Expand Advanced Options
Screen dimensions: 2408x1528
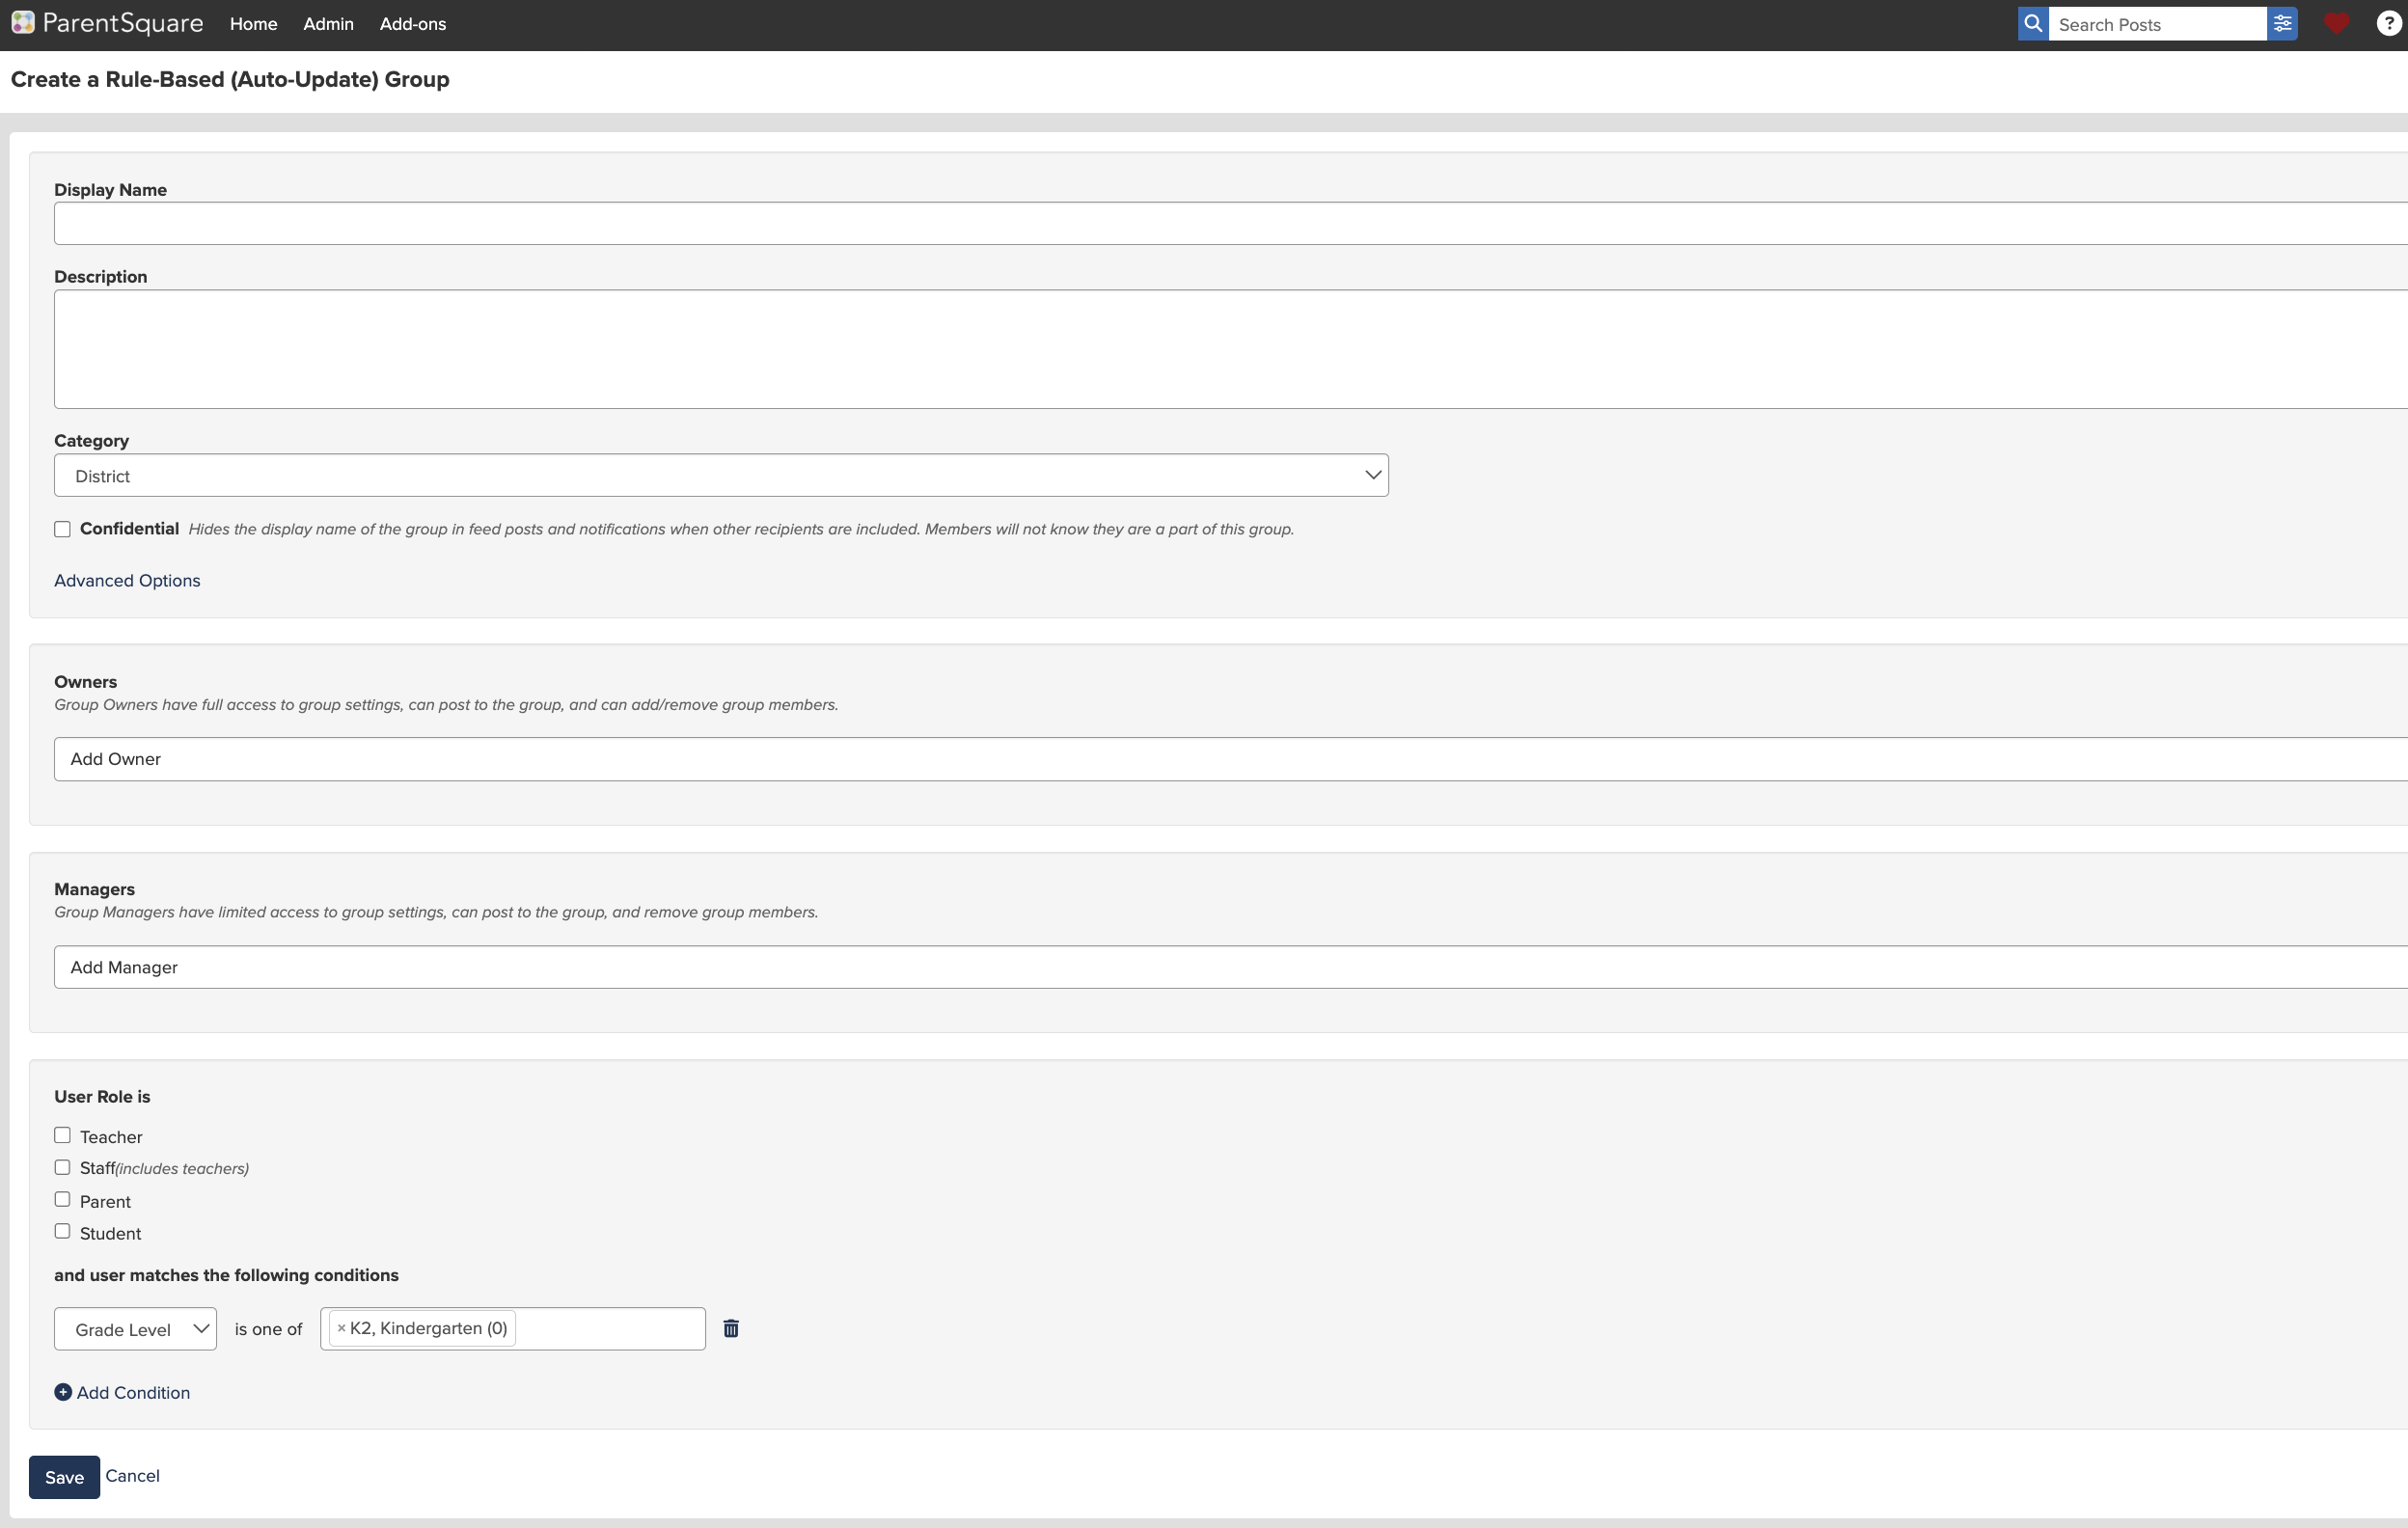[127, 581]
